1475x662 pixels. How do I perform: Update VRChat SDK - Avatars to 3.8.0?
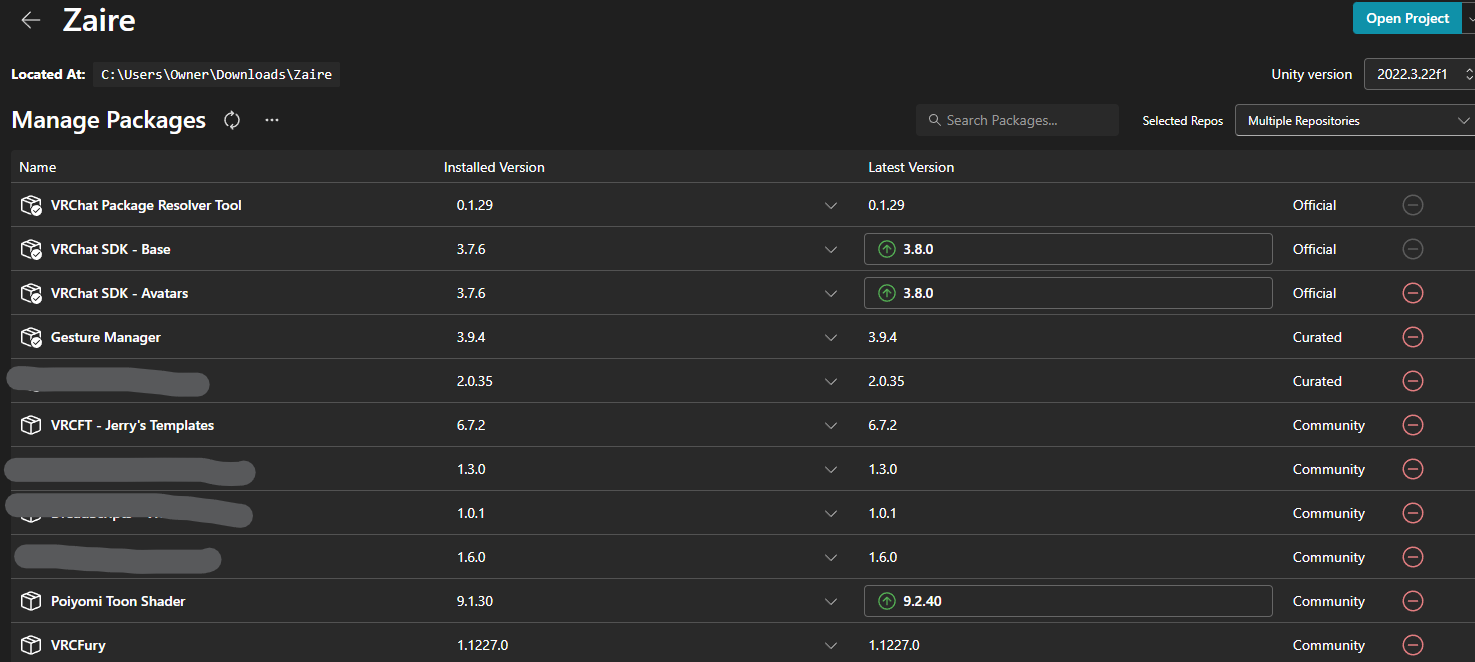pyautogui.click(x=1068, y=293)
